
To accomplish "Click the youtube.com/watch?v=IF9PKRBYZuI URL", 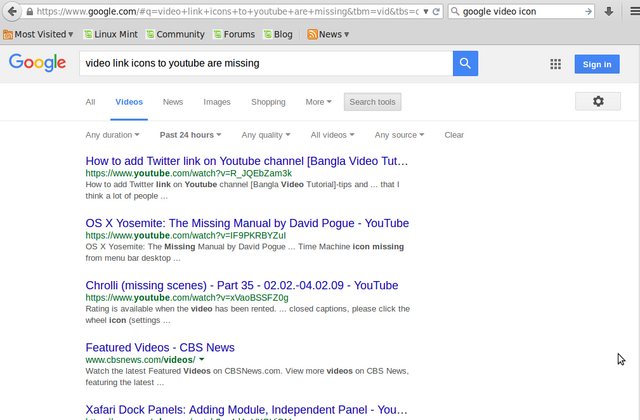I will coord(186,236).
